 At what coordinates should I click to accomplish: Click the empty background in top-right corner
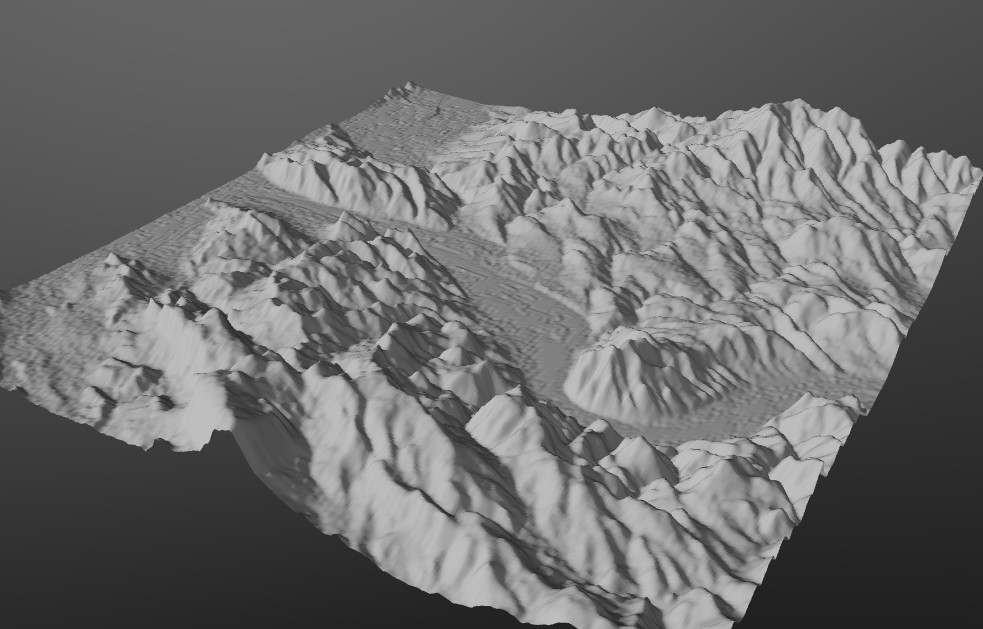[900, 50]
